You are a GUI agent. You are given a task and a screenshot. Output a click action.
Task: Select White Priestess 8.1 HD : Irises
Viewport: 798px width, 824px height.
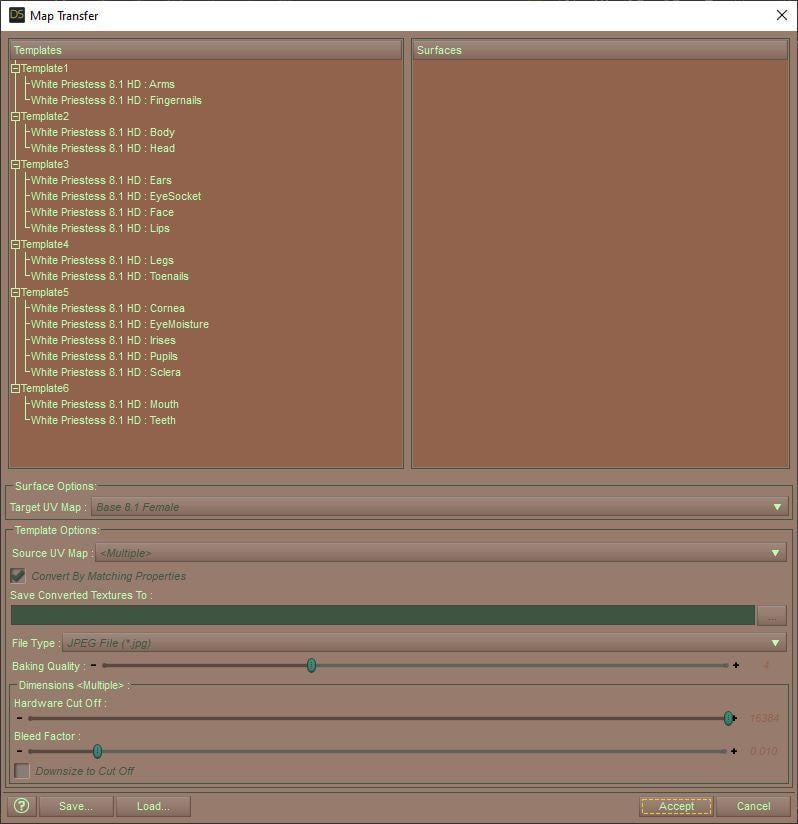pos(103,341)
